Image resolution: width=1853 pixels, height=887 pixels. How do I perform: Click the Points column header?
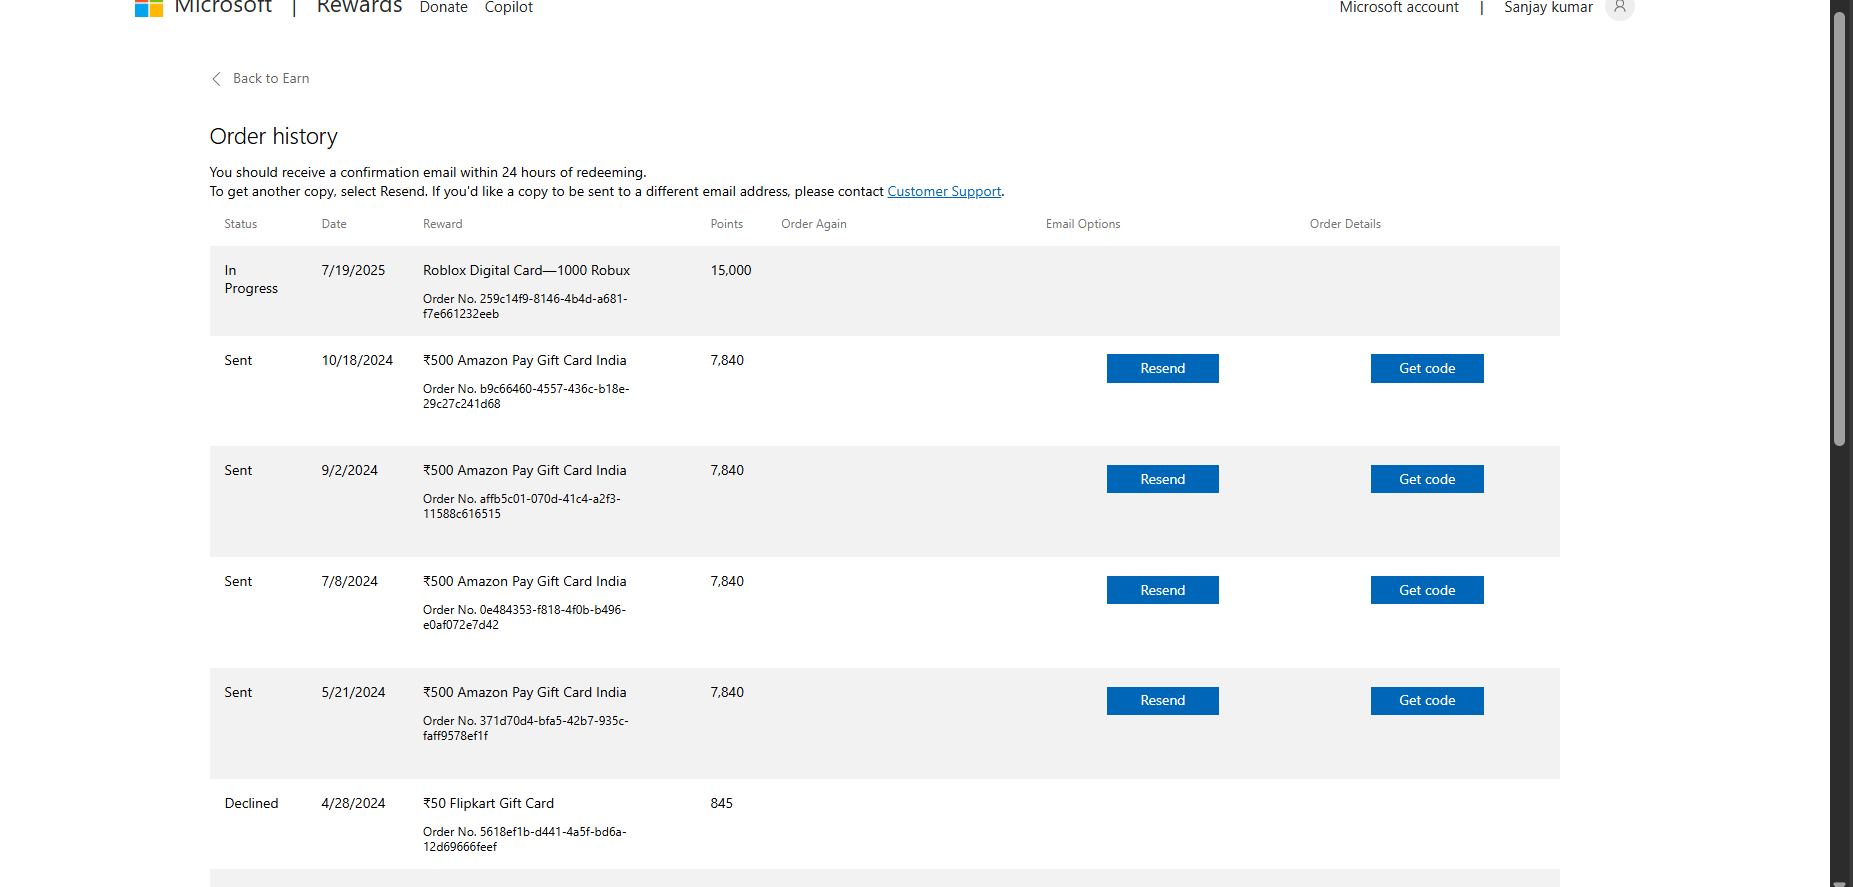click(x=727, y=224)
